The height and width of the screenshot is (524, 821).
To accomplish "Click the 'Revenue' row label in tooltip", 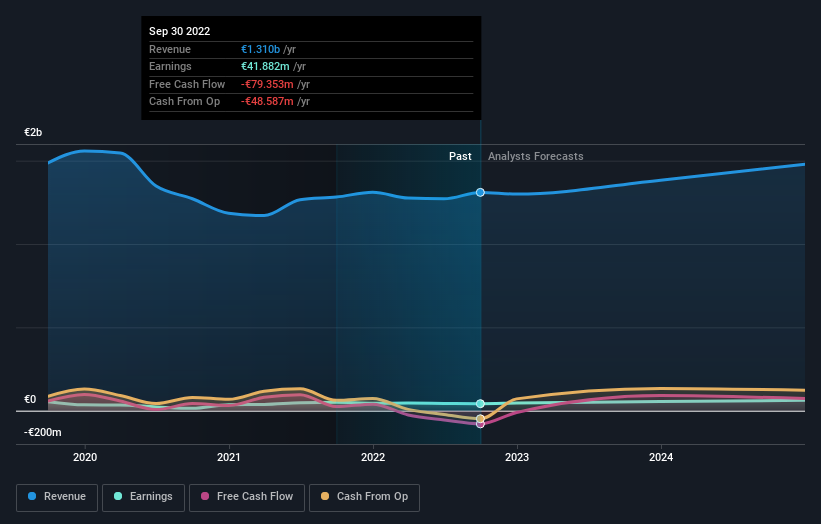I will pos(170,49).
